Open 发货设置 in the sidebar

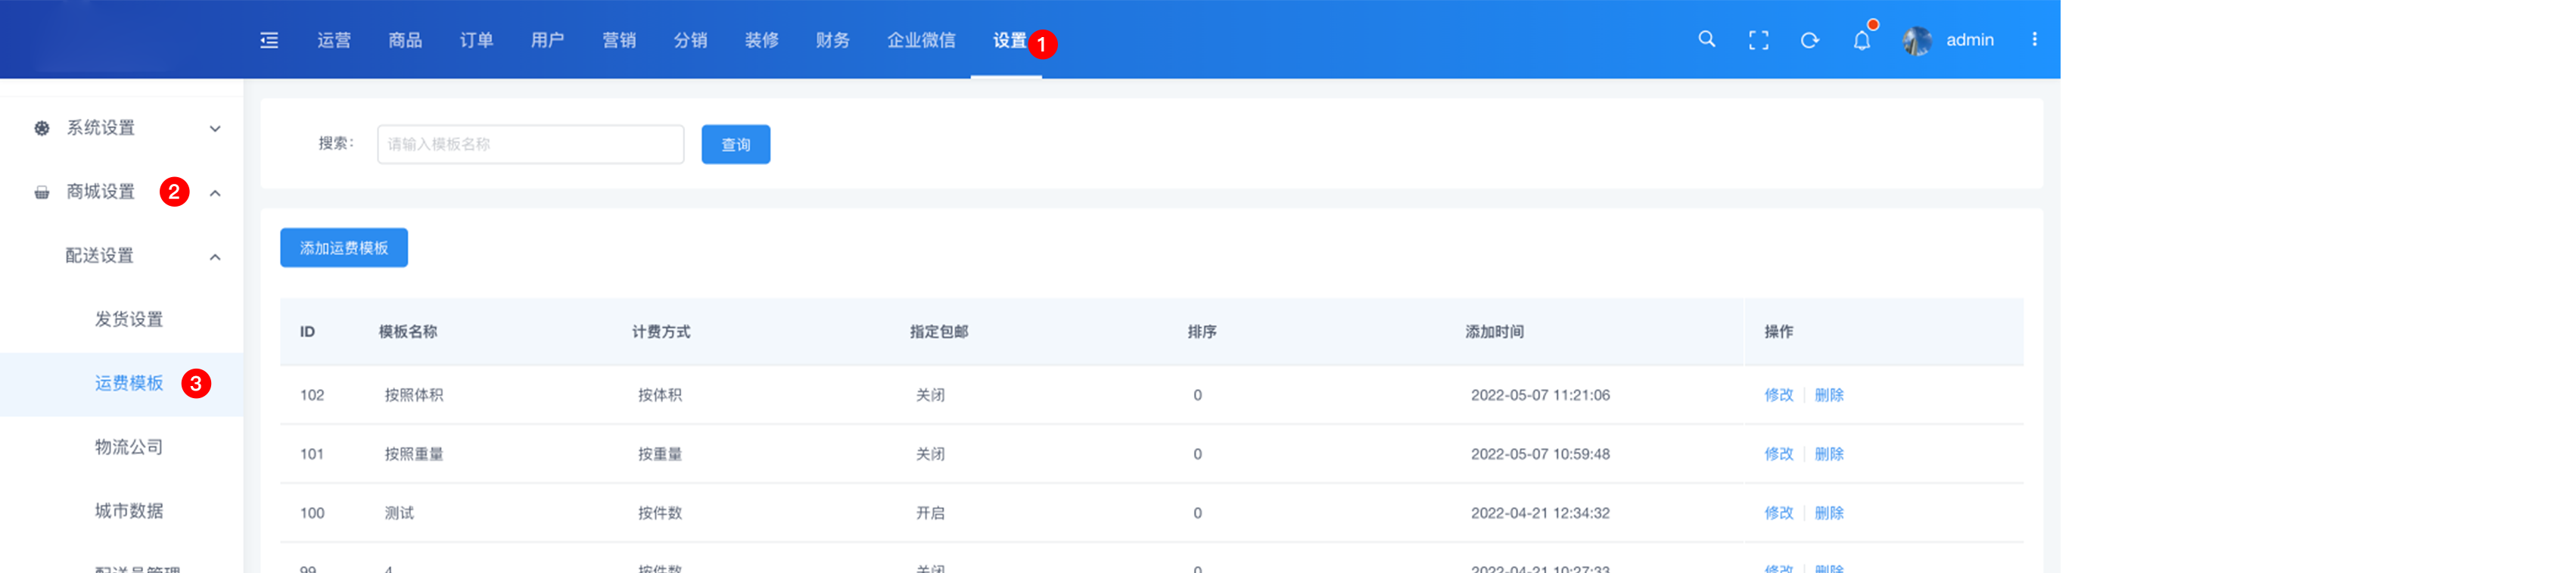pos(129,319)
